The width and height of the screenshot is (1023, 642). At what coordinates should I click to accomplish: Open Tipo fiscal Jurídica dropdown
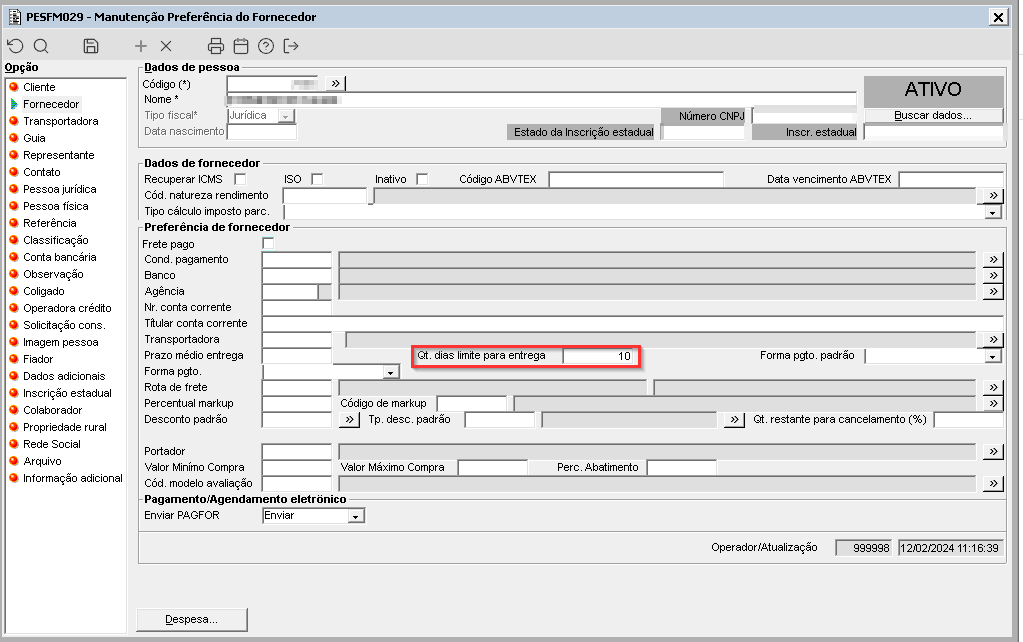click(285, 116)
